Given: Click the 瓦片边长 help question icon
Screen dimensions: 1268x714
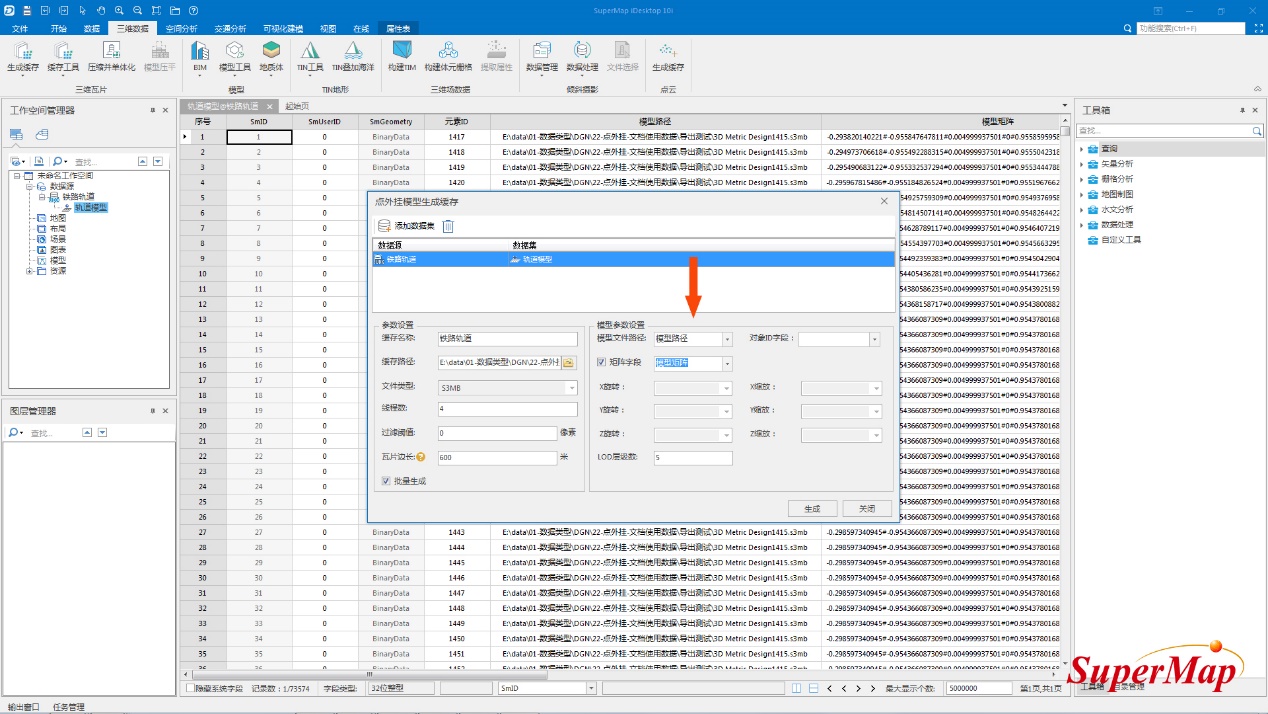Looking at the screenshot, I should pos(421,458).
